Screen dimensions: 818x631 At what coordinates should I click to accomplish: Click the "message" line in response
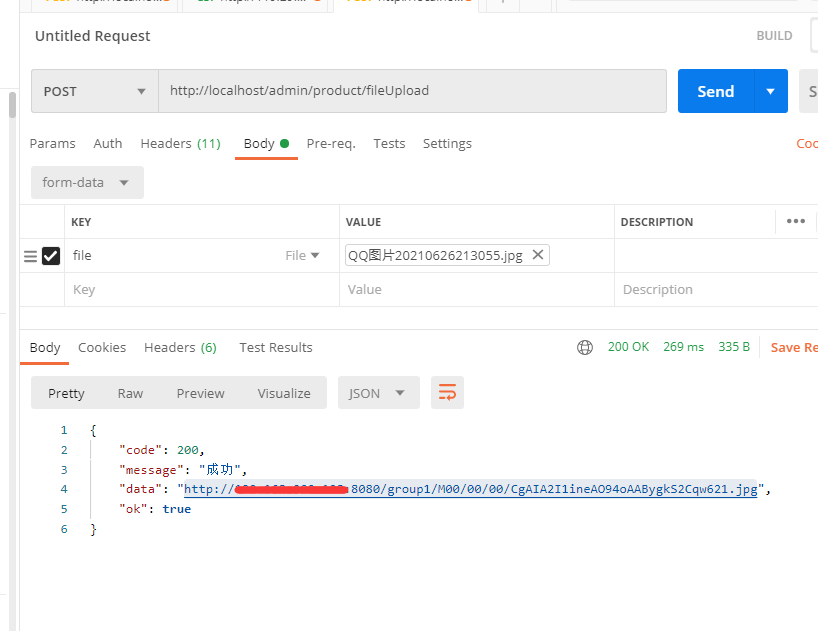click(x=183, y=470)
